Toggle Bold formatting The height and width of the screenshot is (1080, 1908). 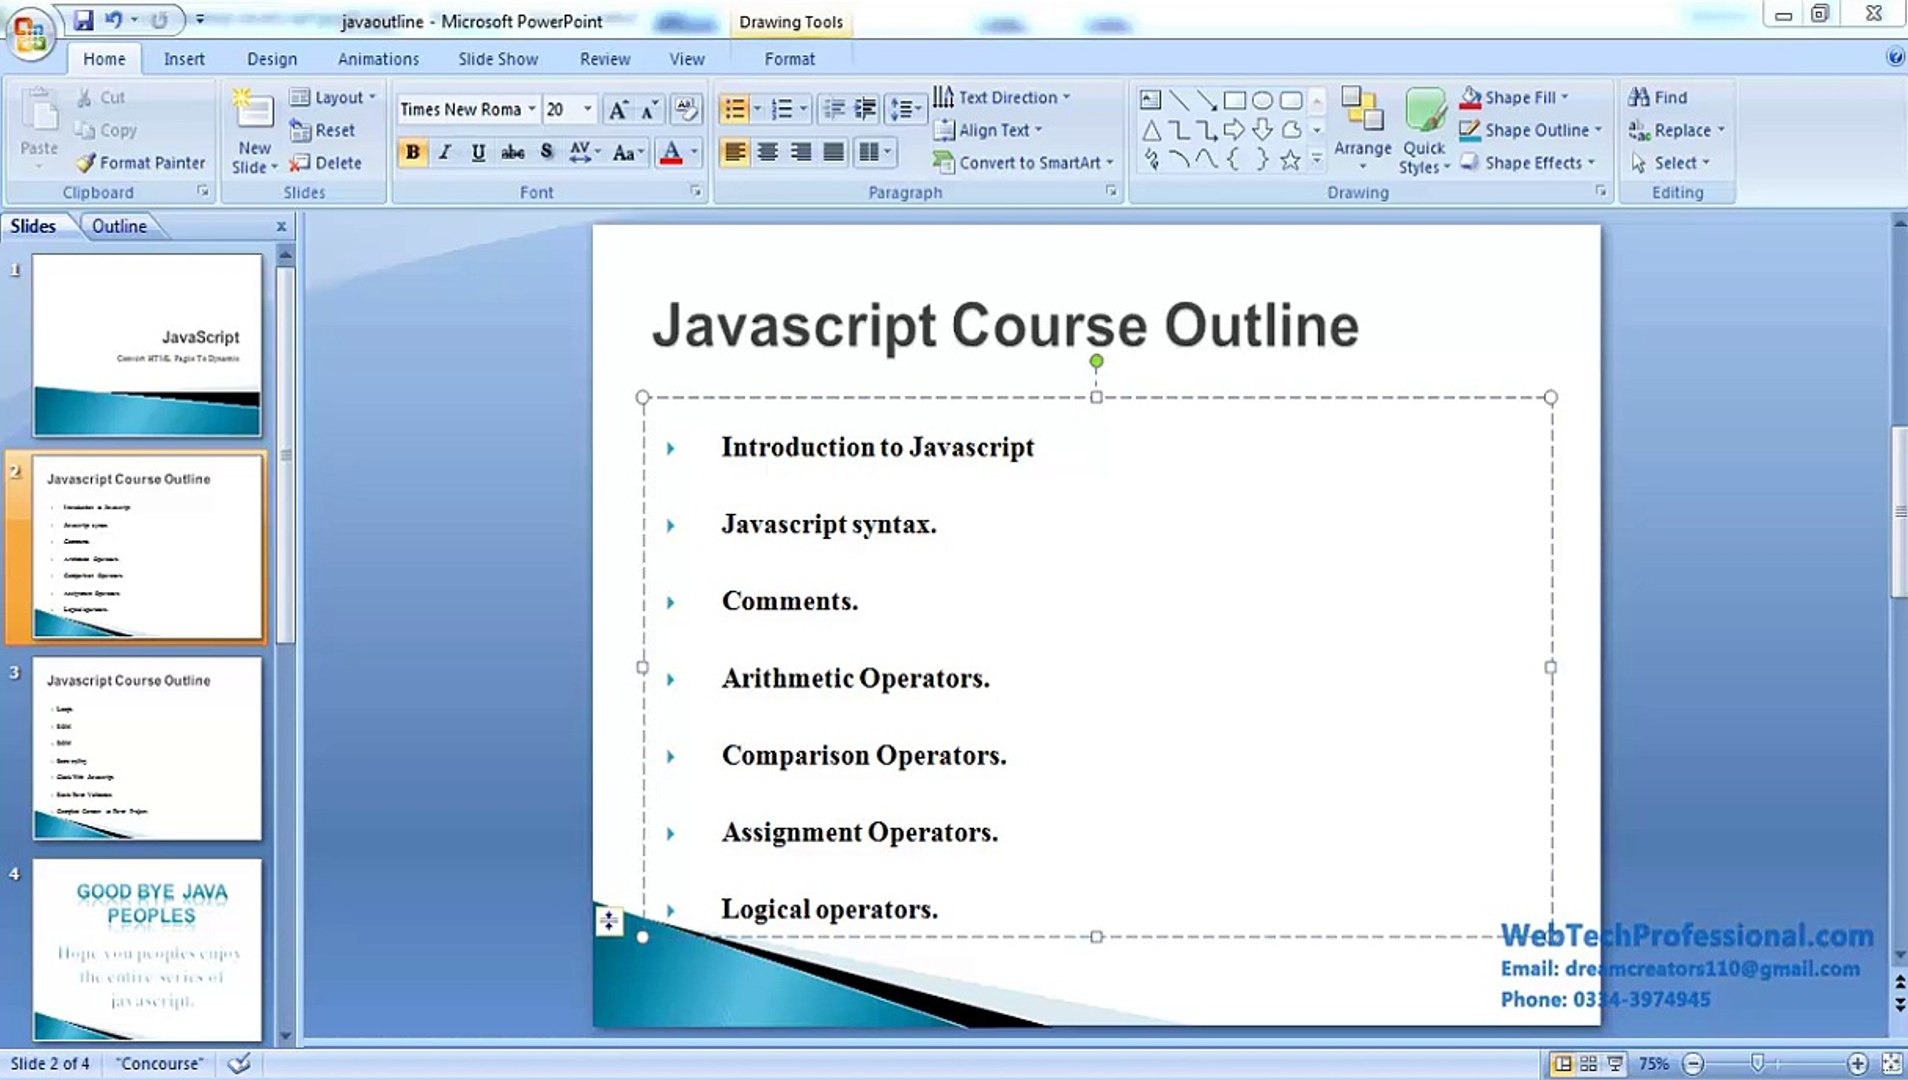pos(412,152)
